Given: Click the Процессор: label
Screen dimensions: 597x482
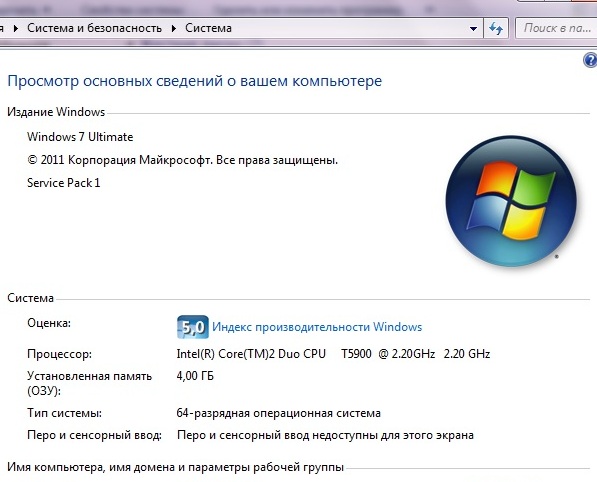Looking at the screenshot, I should pyautogui.click(x=59, y=354).
